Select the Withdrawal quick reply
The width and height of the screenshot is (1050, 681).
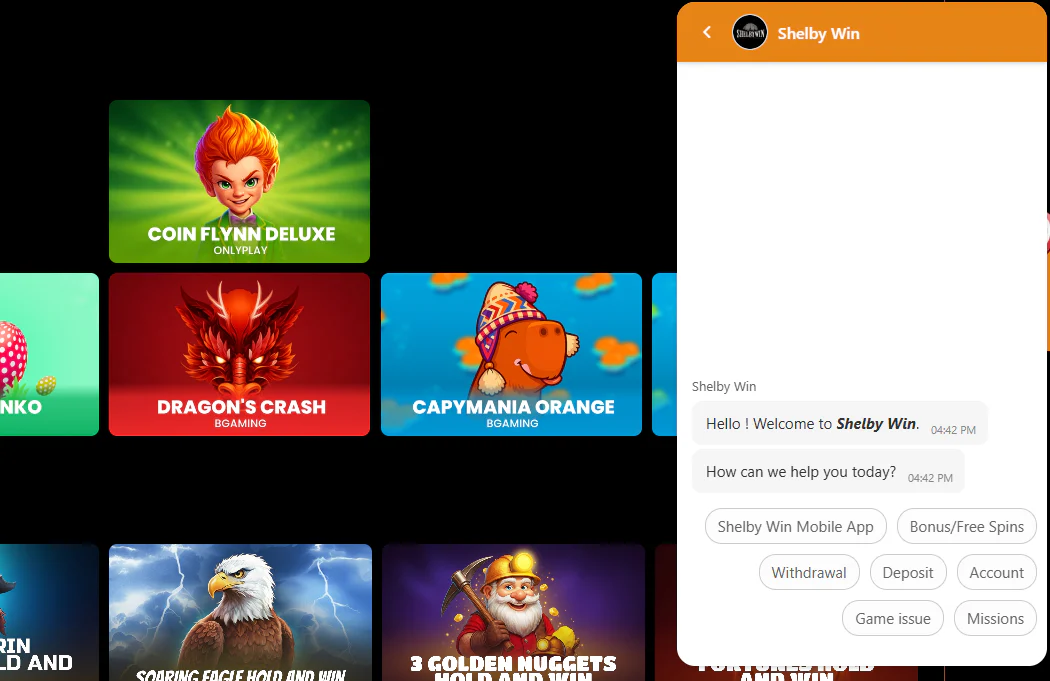[x=809, y=573]
